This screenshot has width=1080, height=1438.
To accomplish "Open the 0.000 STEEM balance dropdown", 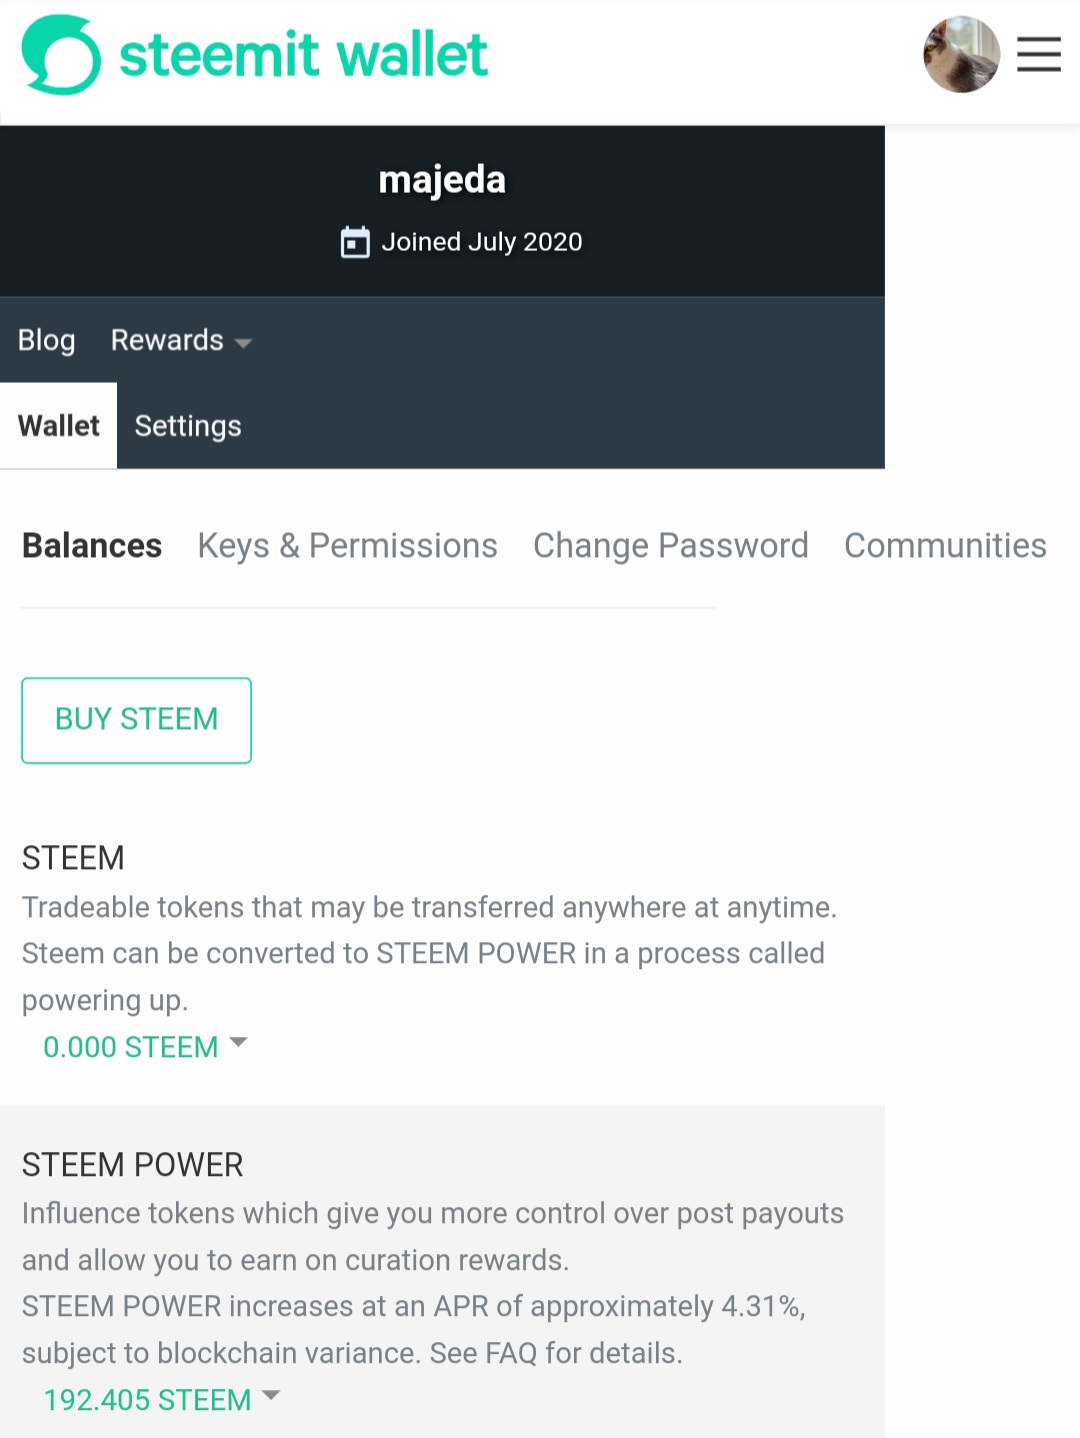I will coord(145,1046).
